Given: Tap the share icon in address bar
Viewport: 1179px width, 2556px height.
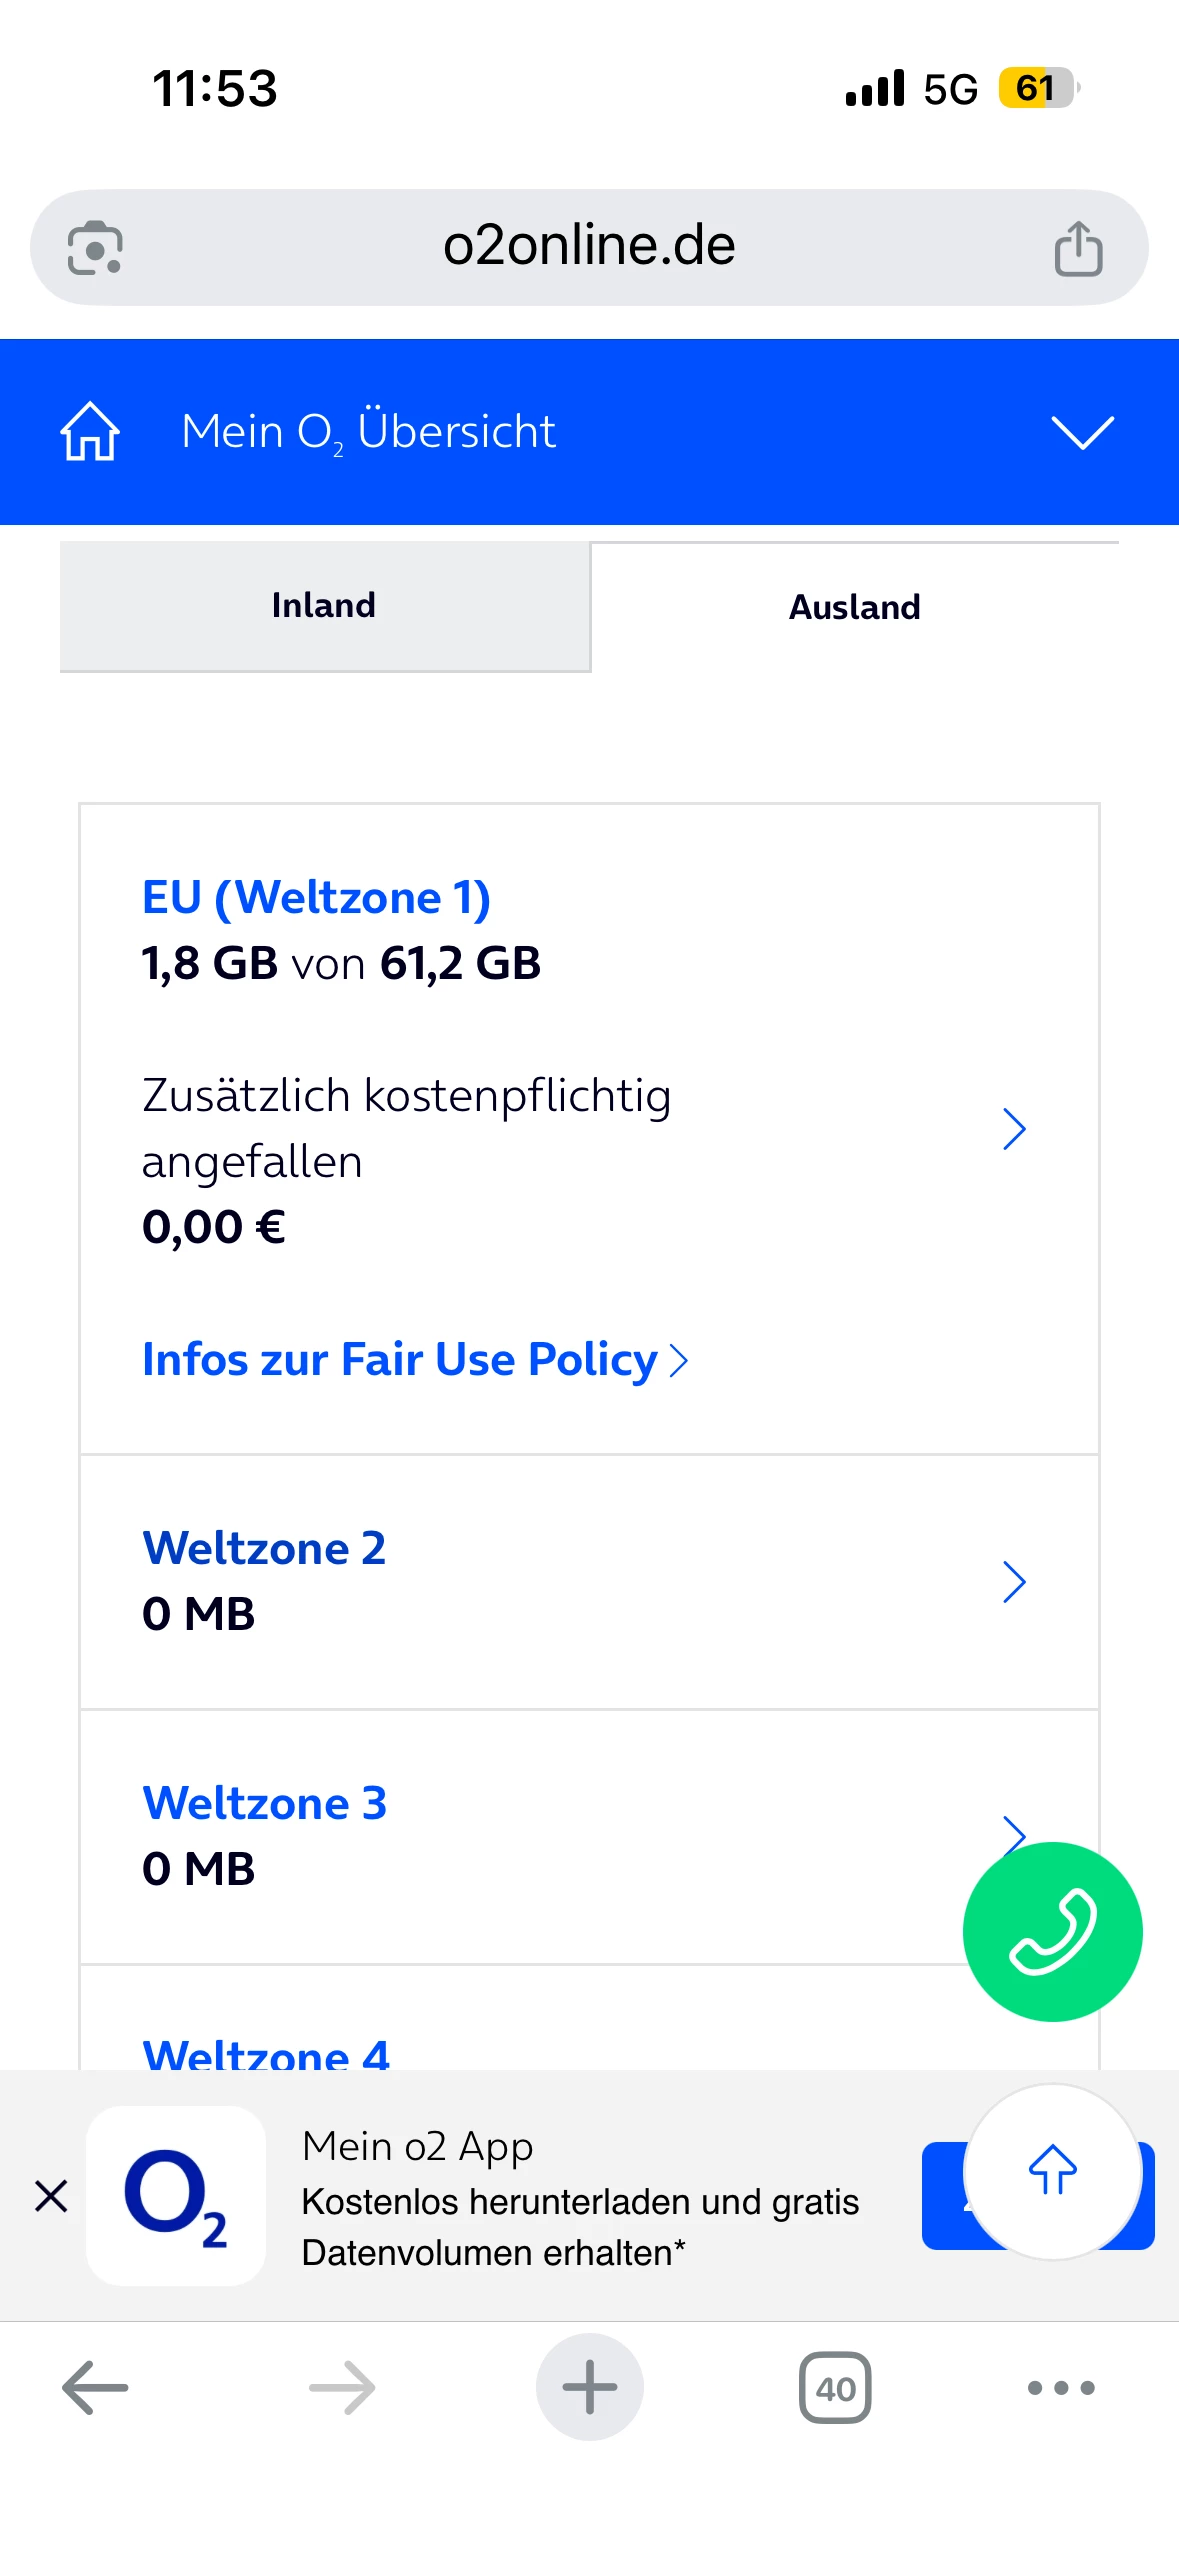Looking at the screenshot, I should click(x=1078, y=247).
